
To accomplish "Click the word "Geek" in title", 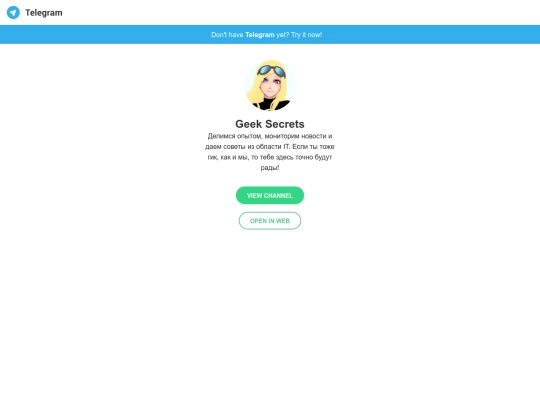I will click(x=248, y=124).
